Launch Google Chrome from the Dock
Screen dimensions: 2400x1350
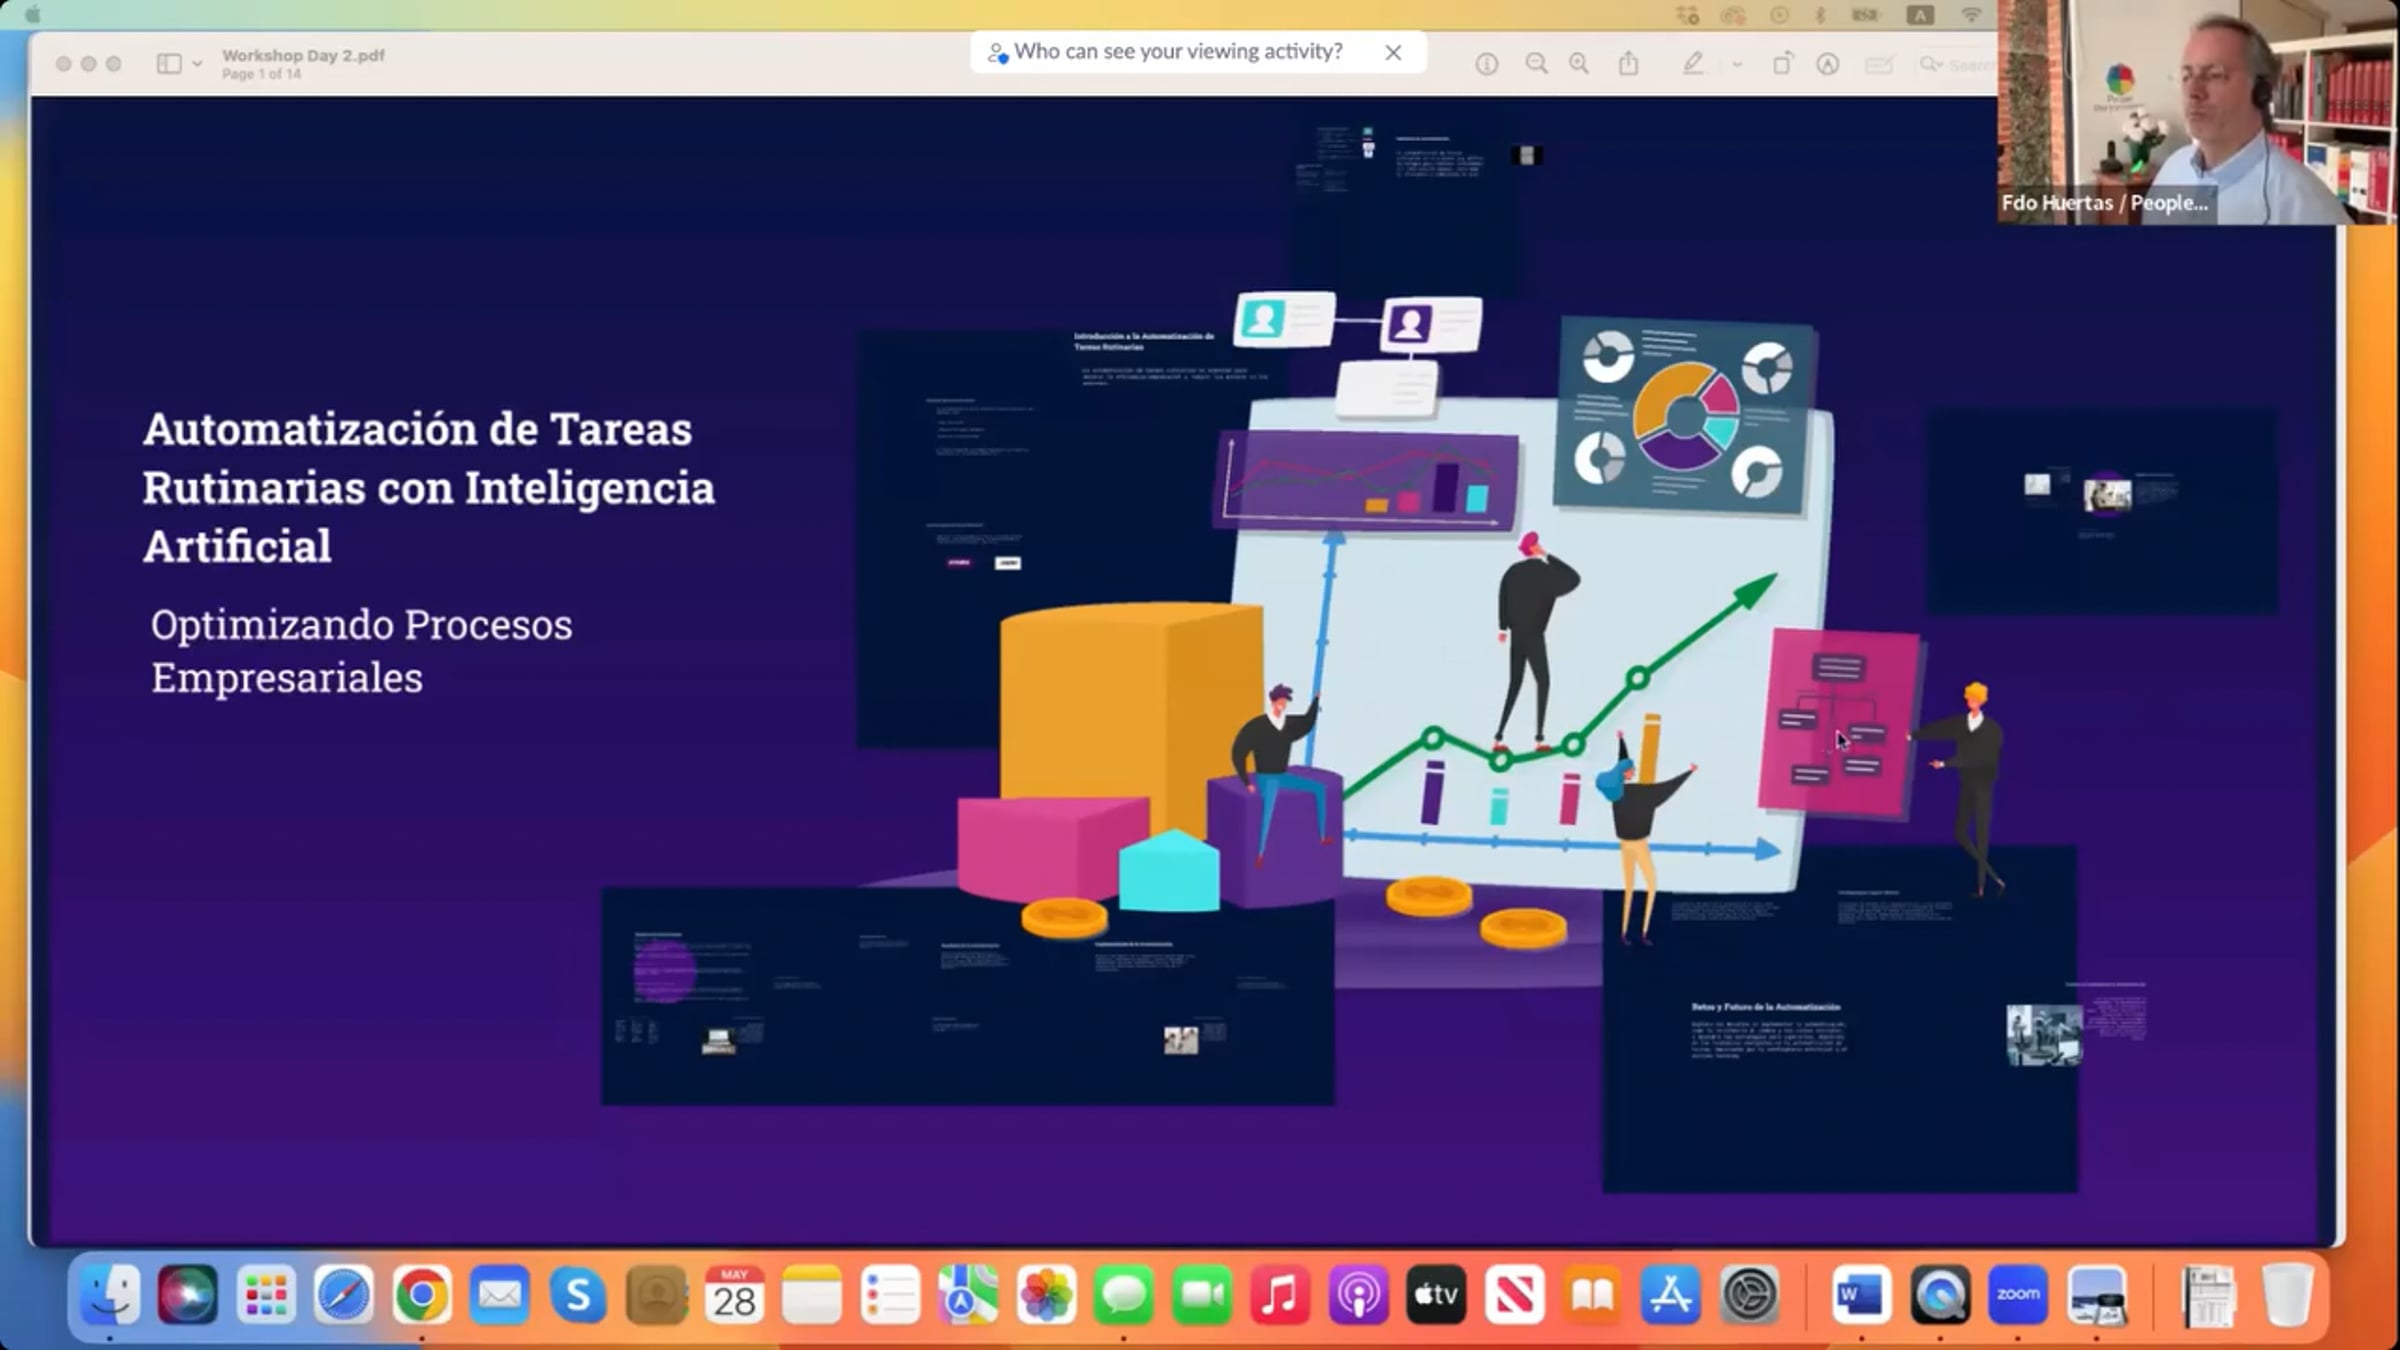(x=422, y=1295)
